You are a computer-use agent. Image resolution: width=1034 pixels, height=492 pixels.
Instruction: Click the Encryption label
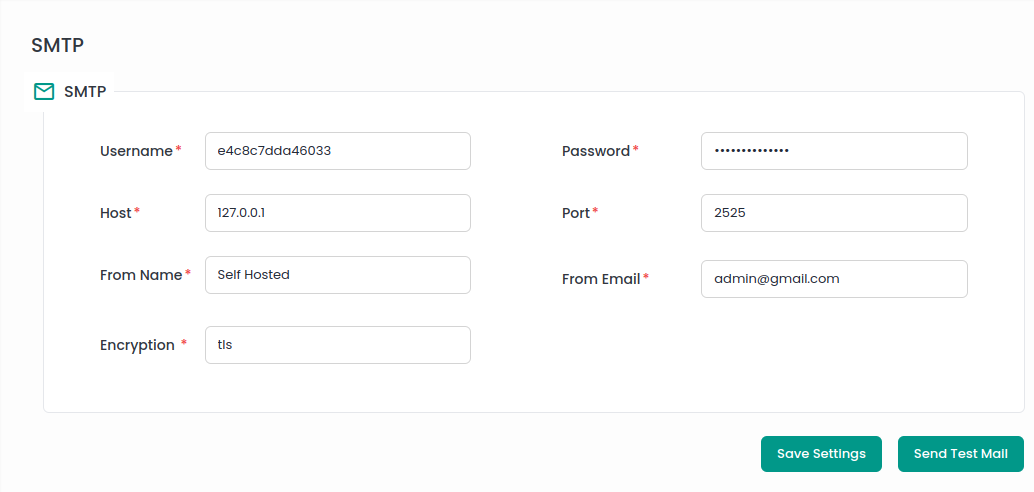tap(137, 345)
